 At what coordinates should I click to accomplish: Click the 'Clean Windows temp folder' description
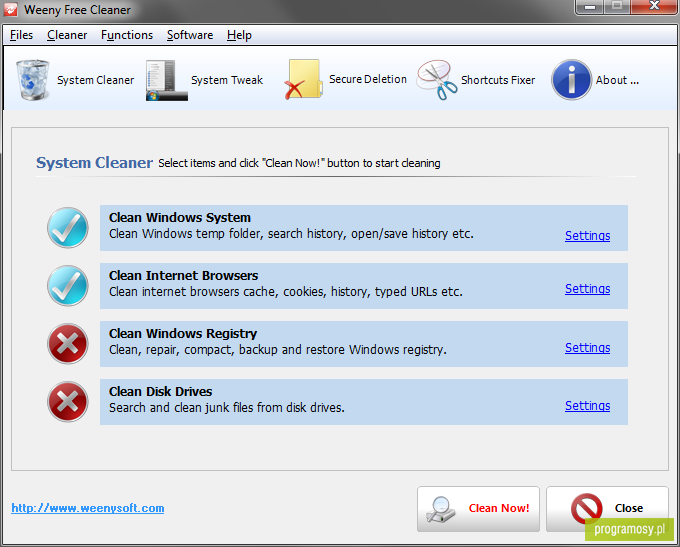(291, 234)
